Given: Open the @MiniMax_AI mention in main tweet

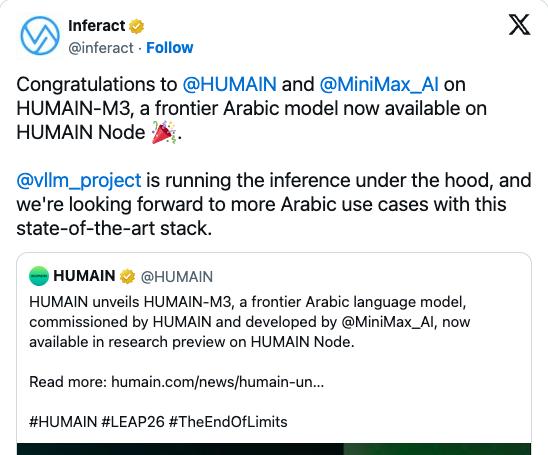Looking at the screenshot, I should [379, 85].
